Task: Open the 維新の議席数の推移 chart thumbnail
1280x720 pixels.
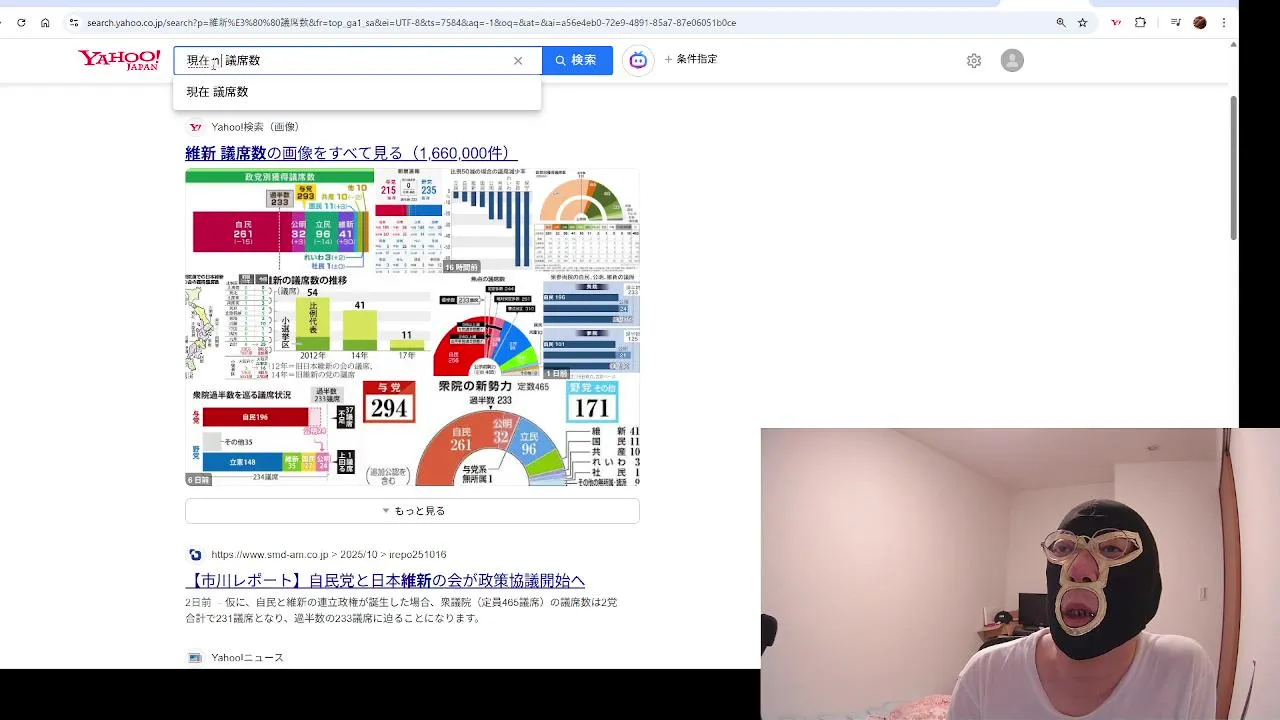Action: (351, 325)
